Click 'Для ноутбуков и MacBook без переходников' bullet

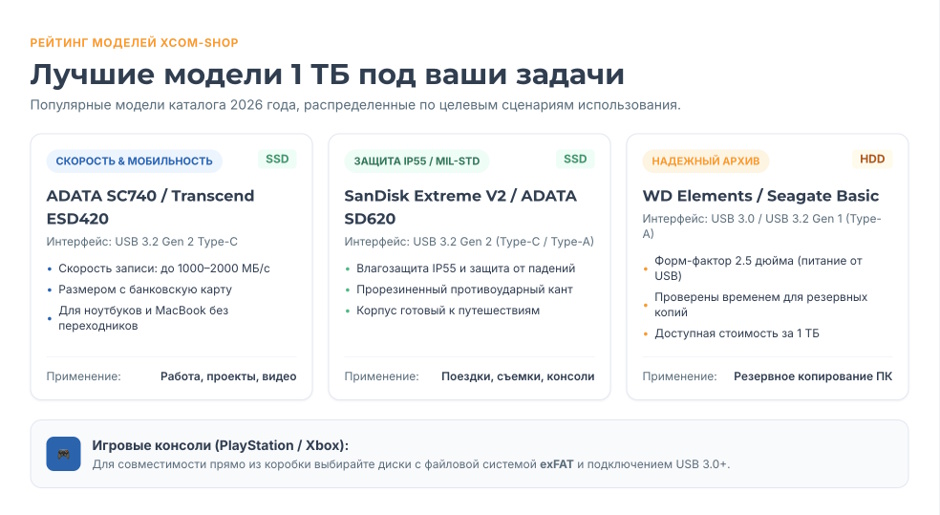click(143, 318)
